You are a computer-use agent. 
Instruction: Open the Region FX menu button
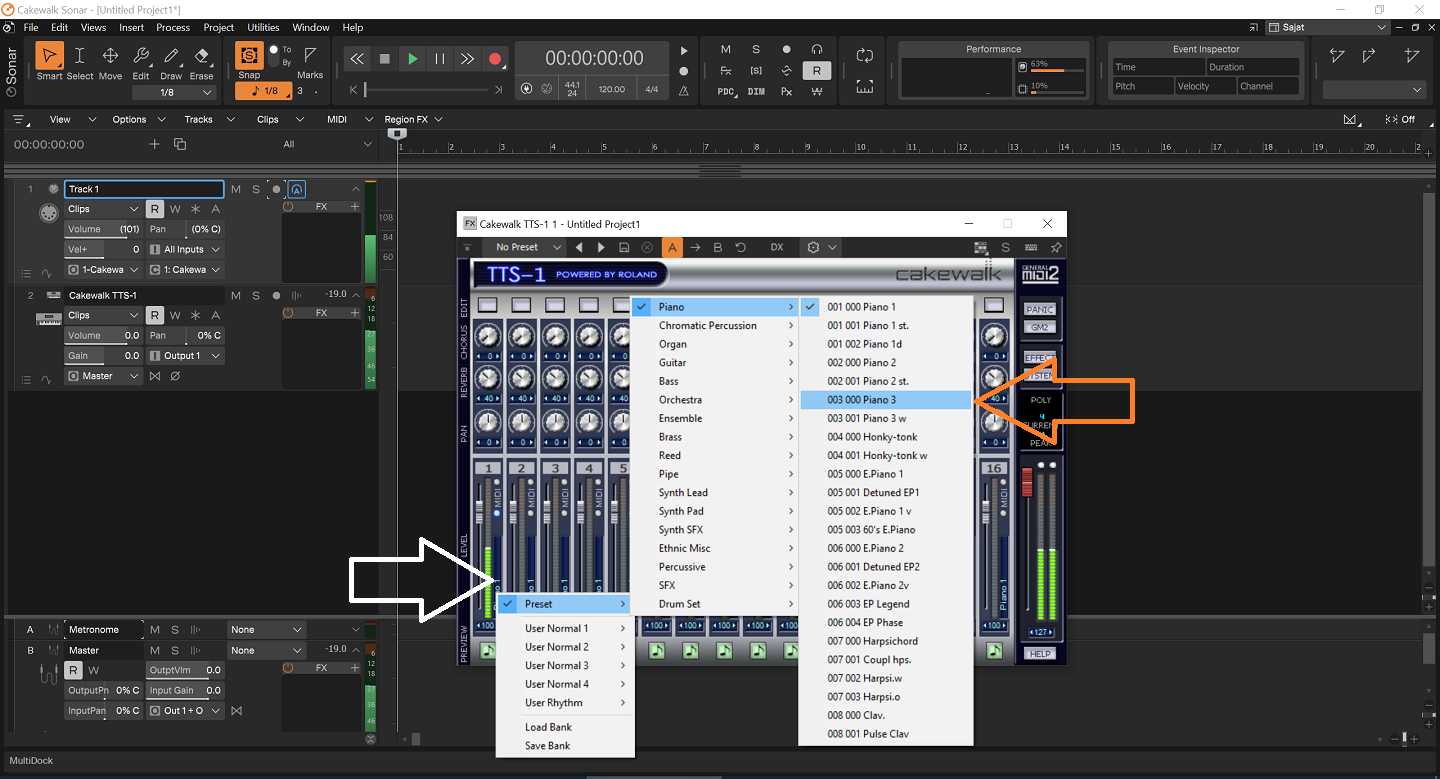tap(415, 119)
